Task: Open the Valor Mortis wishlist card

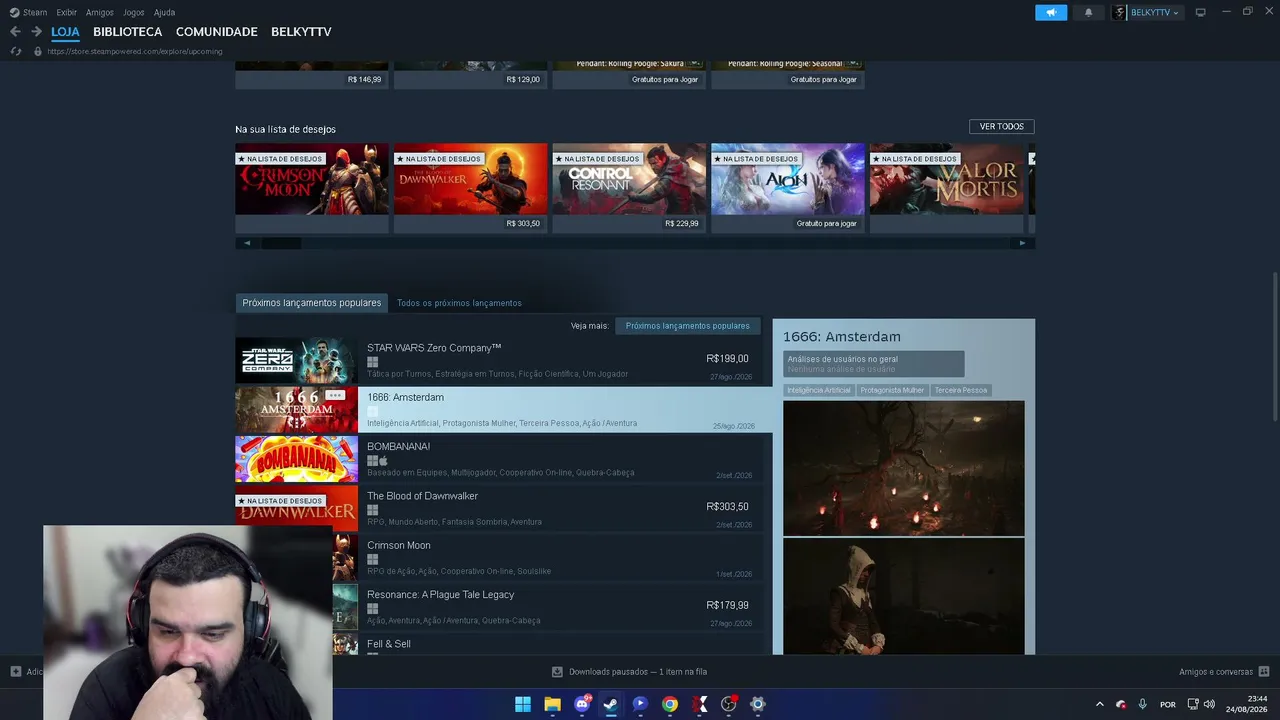Action: coord(946,188)
